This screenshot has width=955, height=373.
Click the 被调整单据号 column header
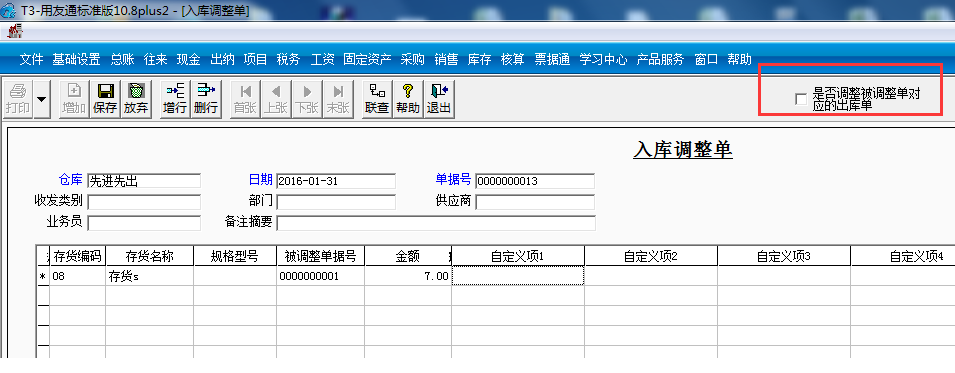320,257
